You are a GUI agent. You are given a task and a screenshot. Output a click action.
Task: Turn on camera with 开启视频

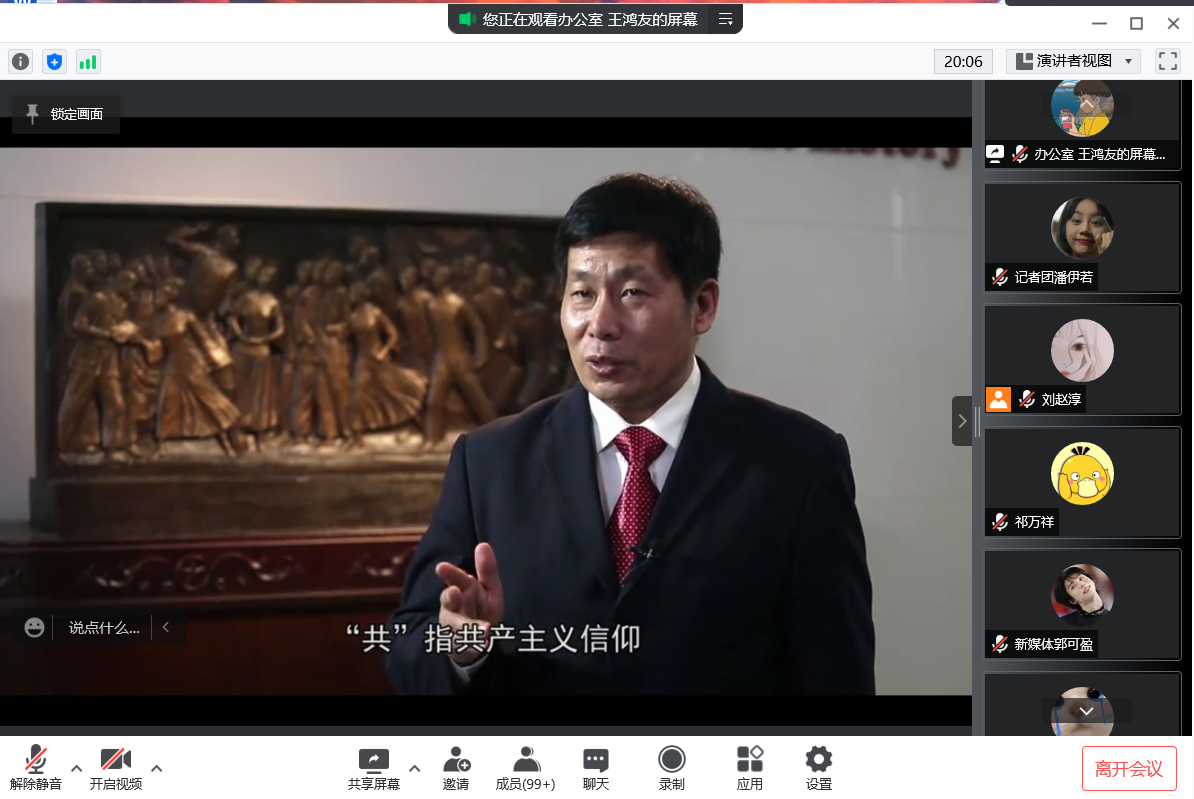click(116, 768)
